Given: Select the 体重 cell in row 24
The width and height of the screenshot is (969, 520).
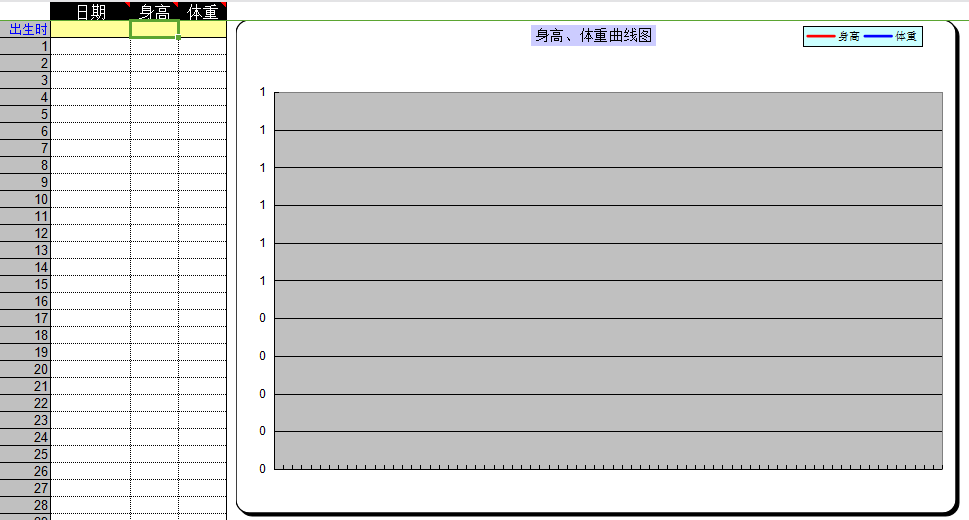Looking at the screenshot, I should pos(203,437).
